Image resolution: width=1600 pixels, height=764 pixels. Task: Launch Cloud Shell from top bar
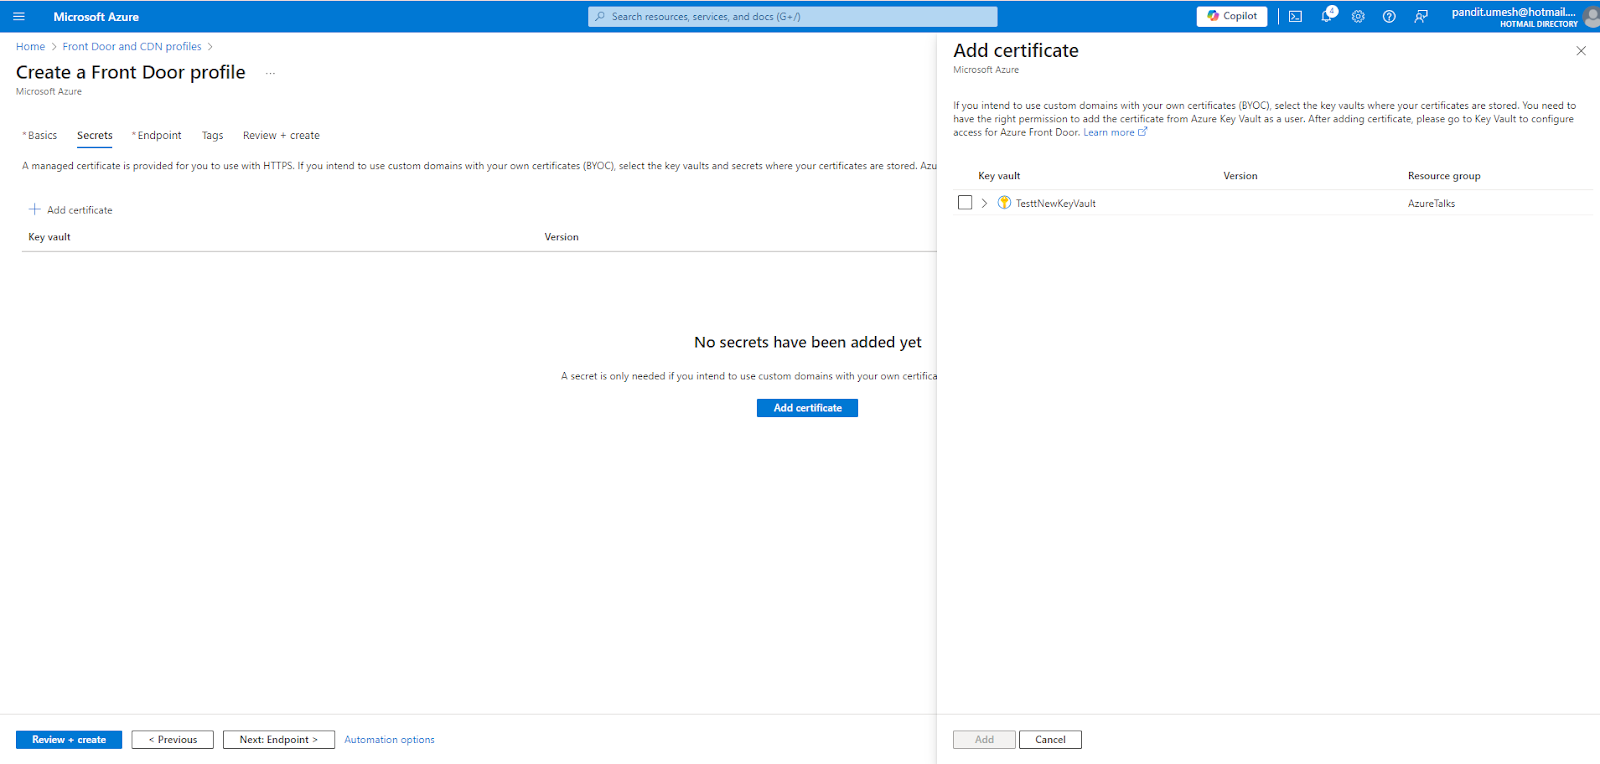(x=1295, y=16)
